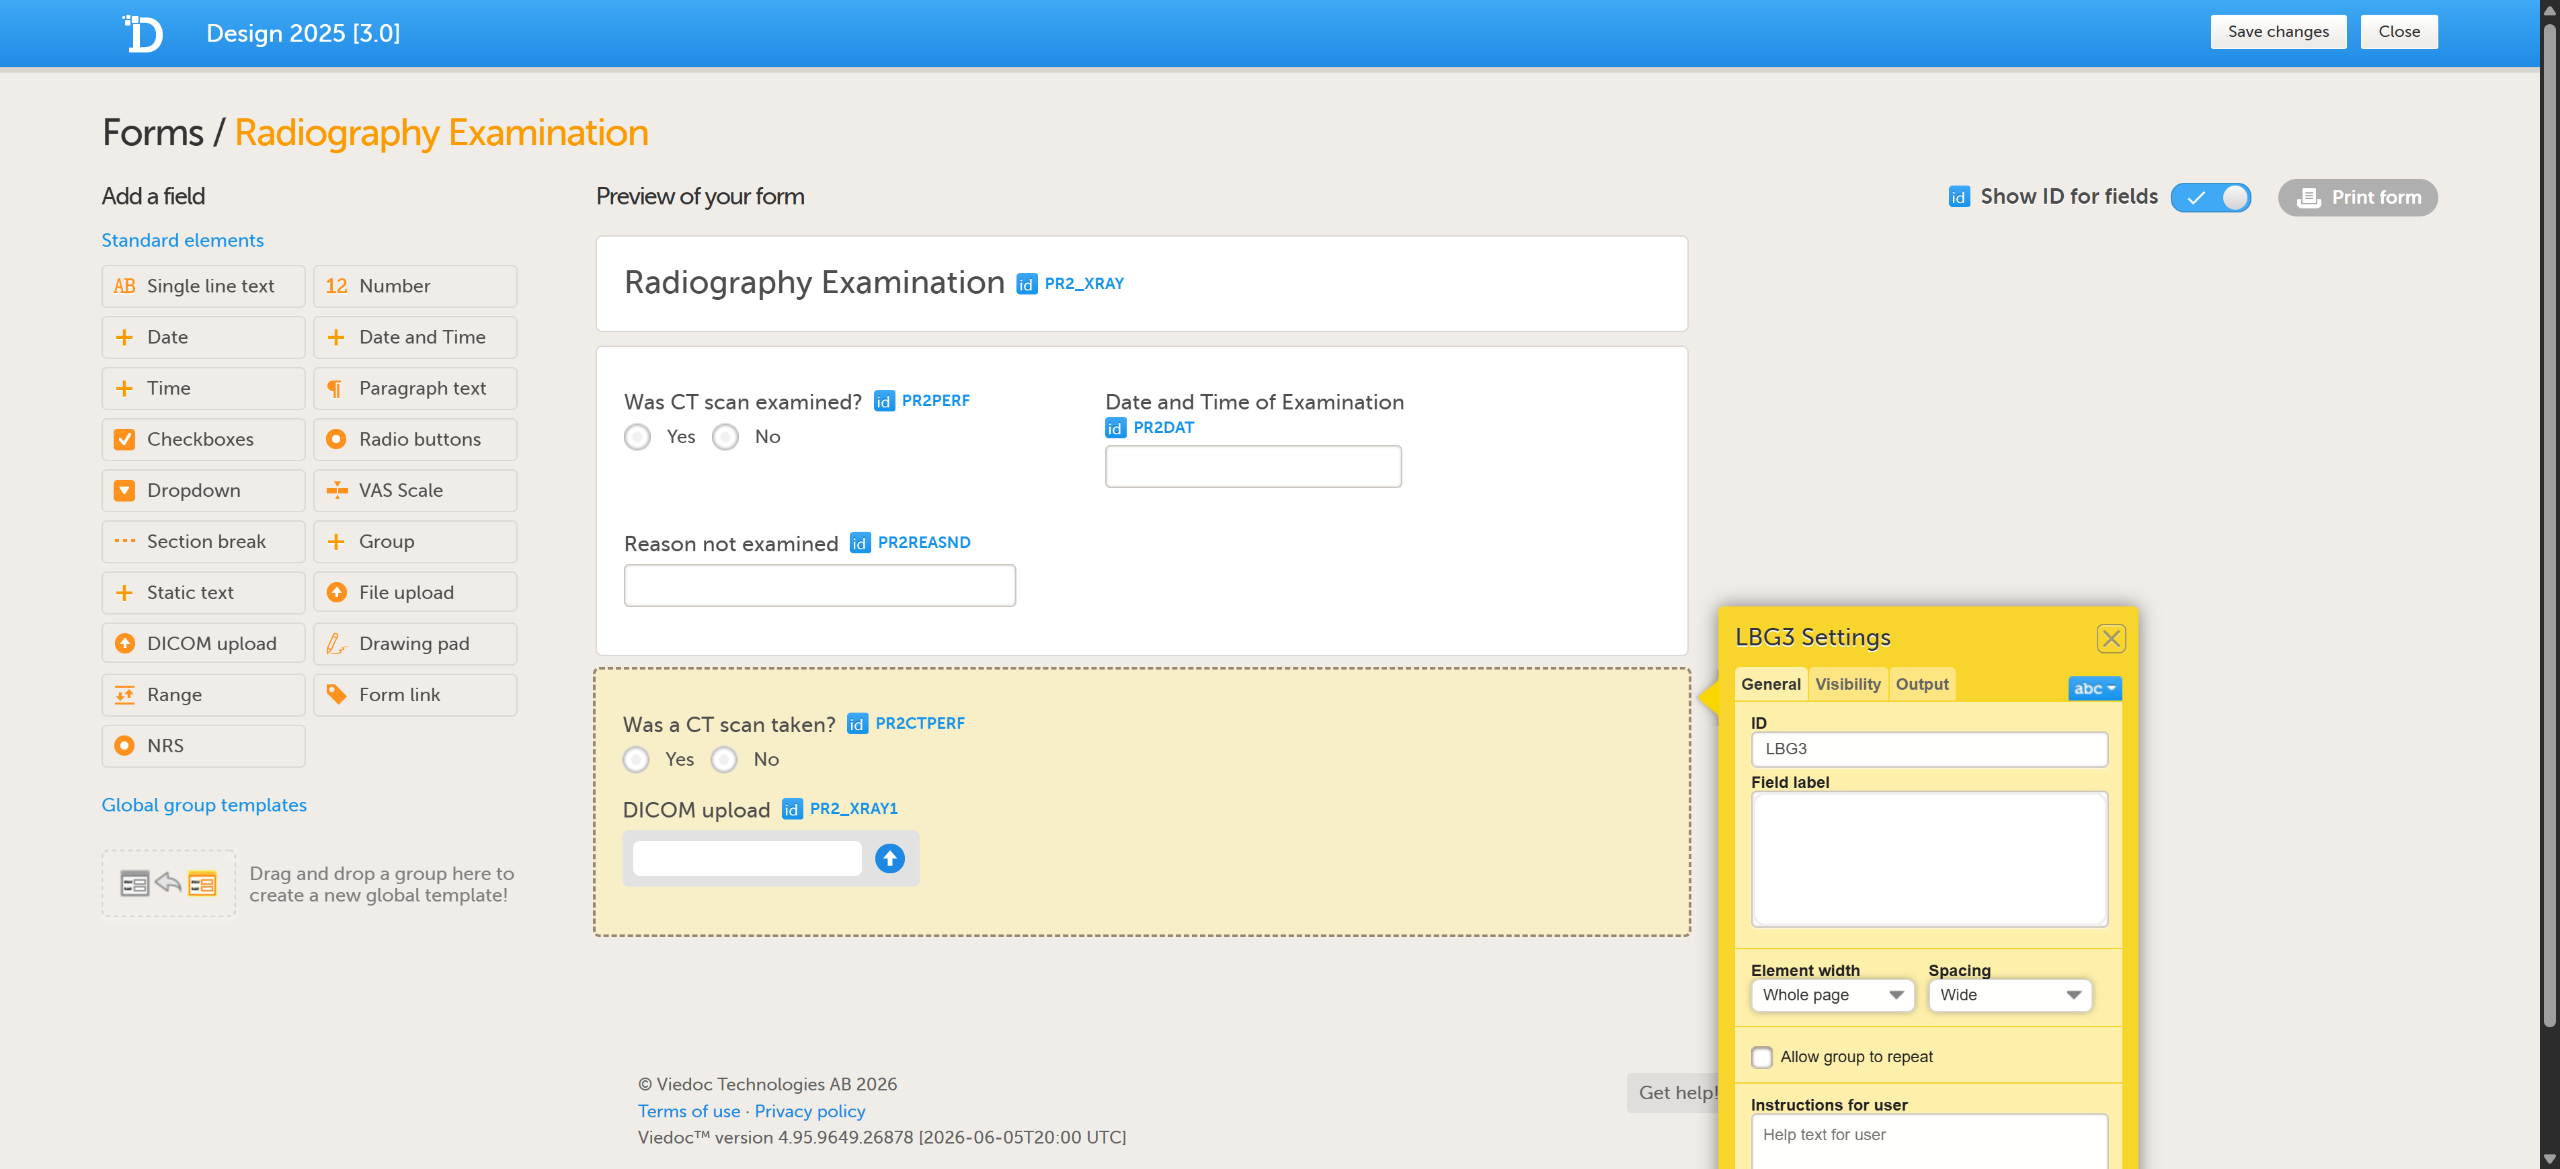Add a File upload element

coord(415,592)
